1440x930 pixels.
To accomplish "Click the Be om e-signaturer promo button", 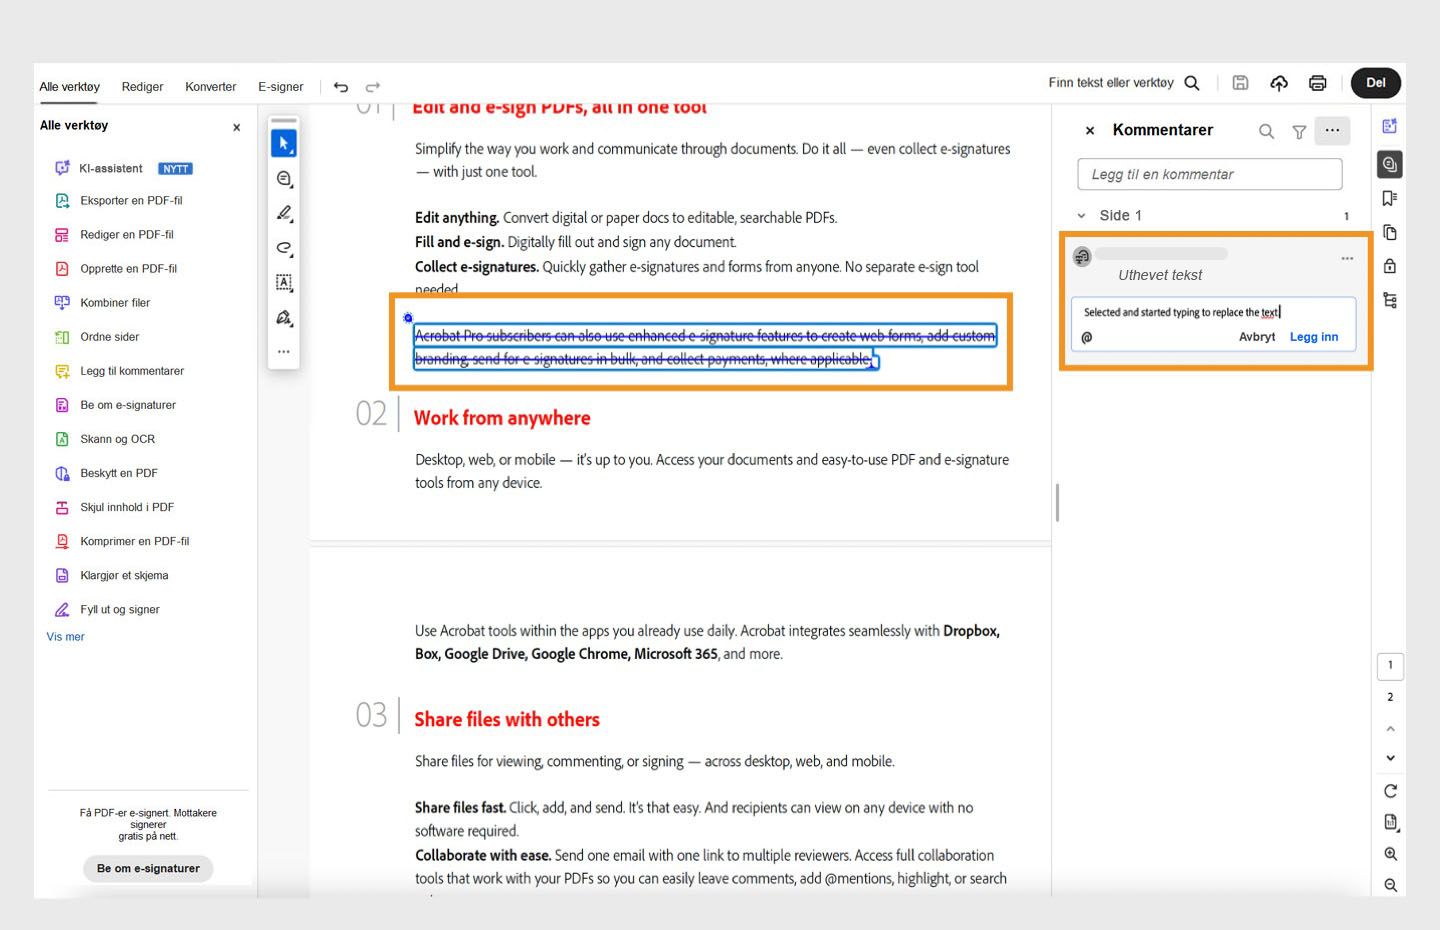I will click(148, 868).
